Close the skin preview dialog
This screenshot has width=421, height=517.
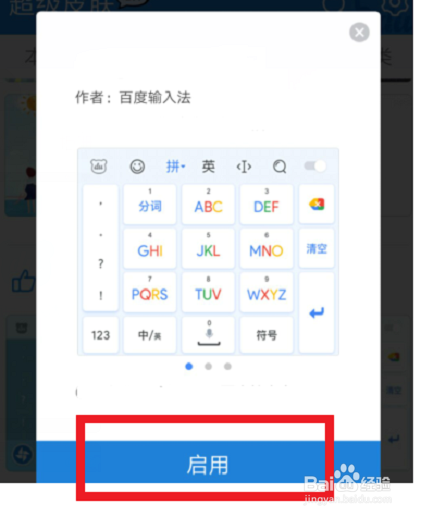pos(359,32)
